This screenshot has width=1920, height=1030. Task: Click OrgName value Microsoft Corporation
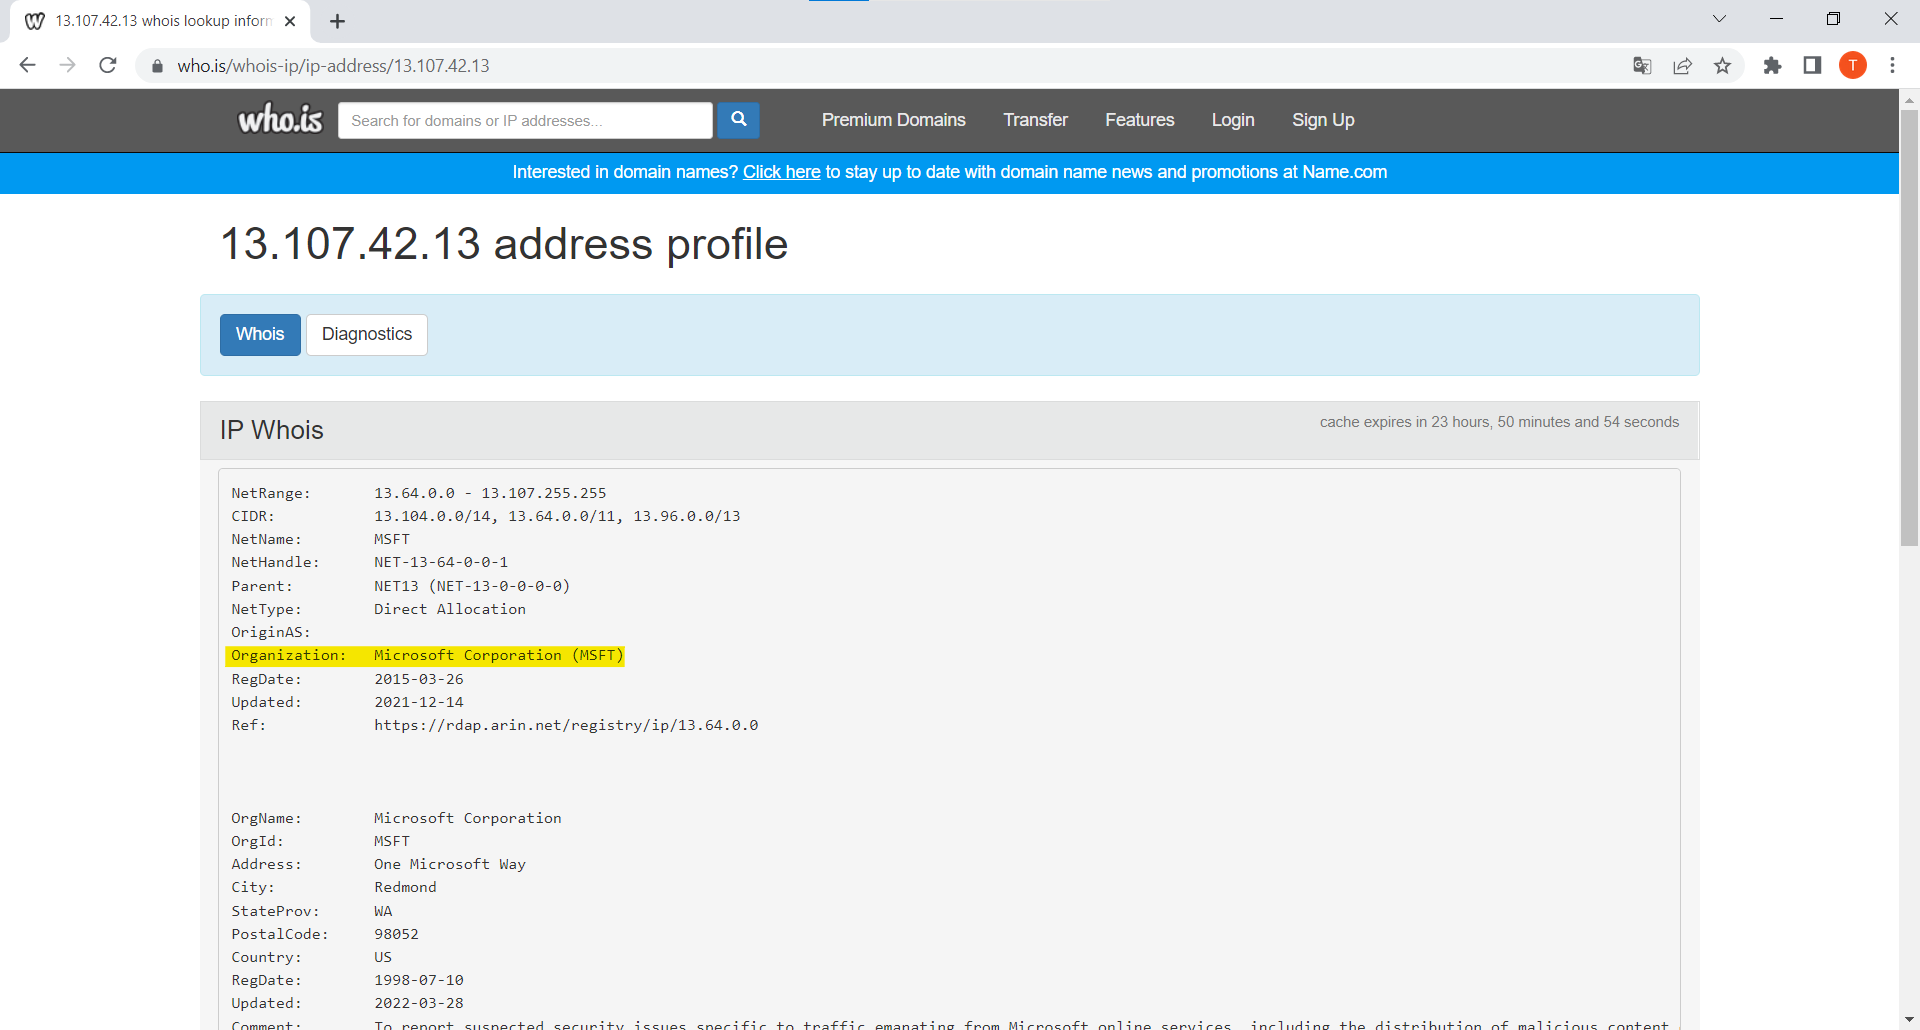point(468,818)
